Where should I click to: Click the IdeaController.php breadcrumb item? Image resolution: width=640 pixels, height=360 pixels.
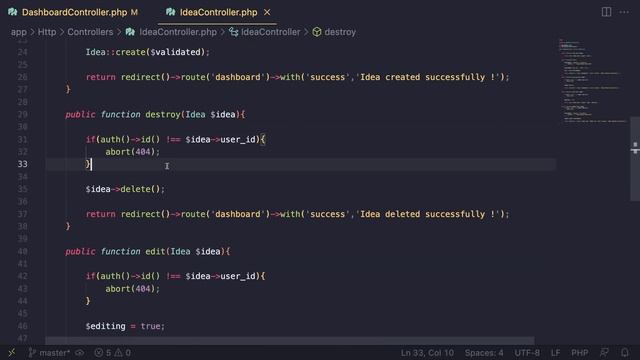click(178, 32)
